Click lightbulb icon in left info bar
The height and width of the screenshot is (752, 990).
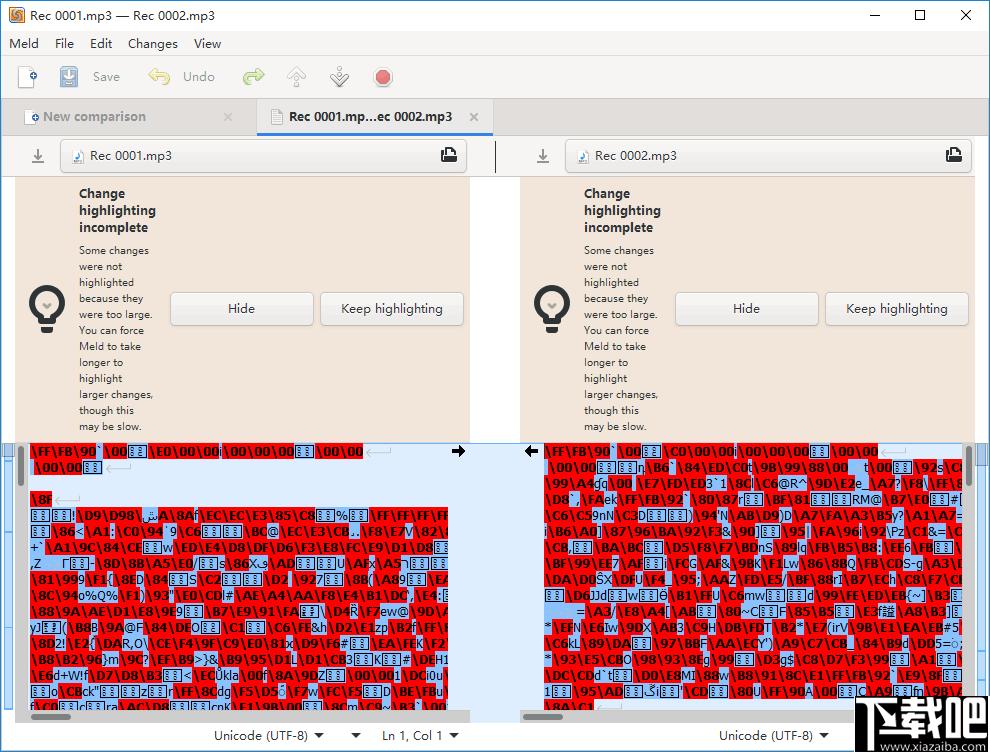coord(47,309)
